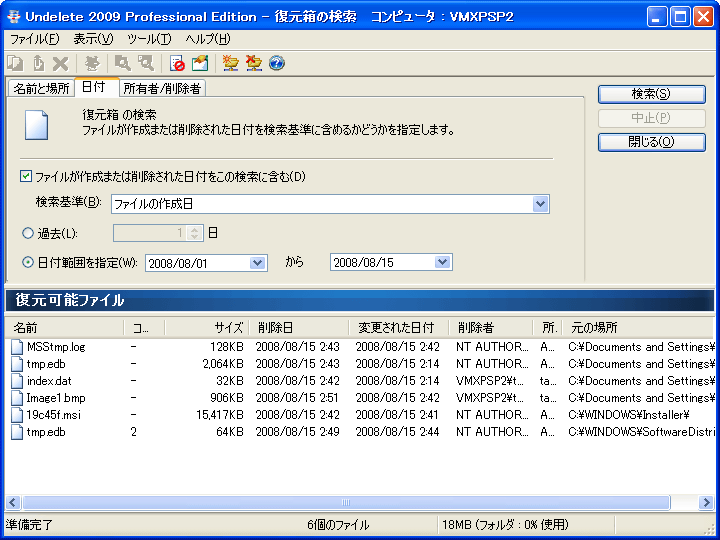
Task: Click the 検索(S) button
Action: [652, 94]
